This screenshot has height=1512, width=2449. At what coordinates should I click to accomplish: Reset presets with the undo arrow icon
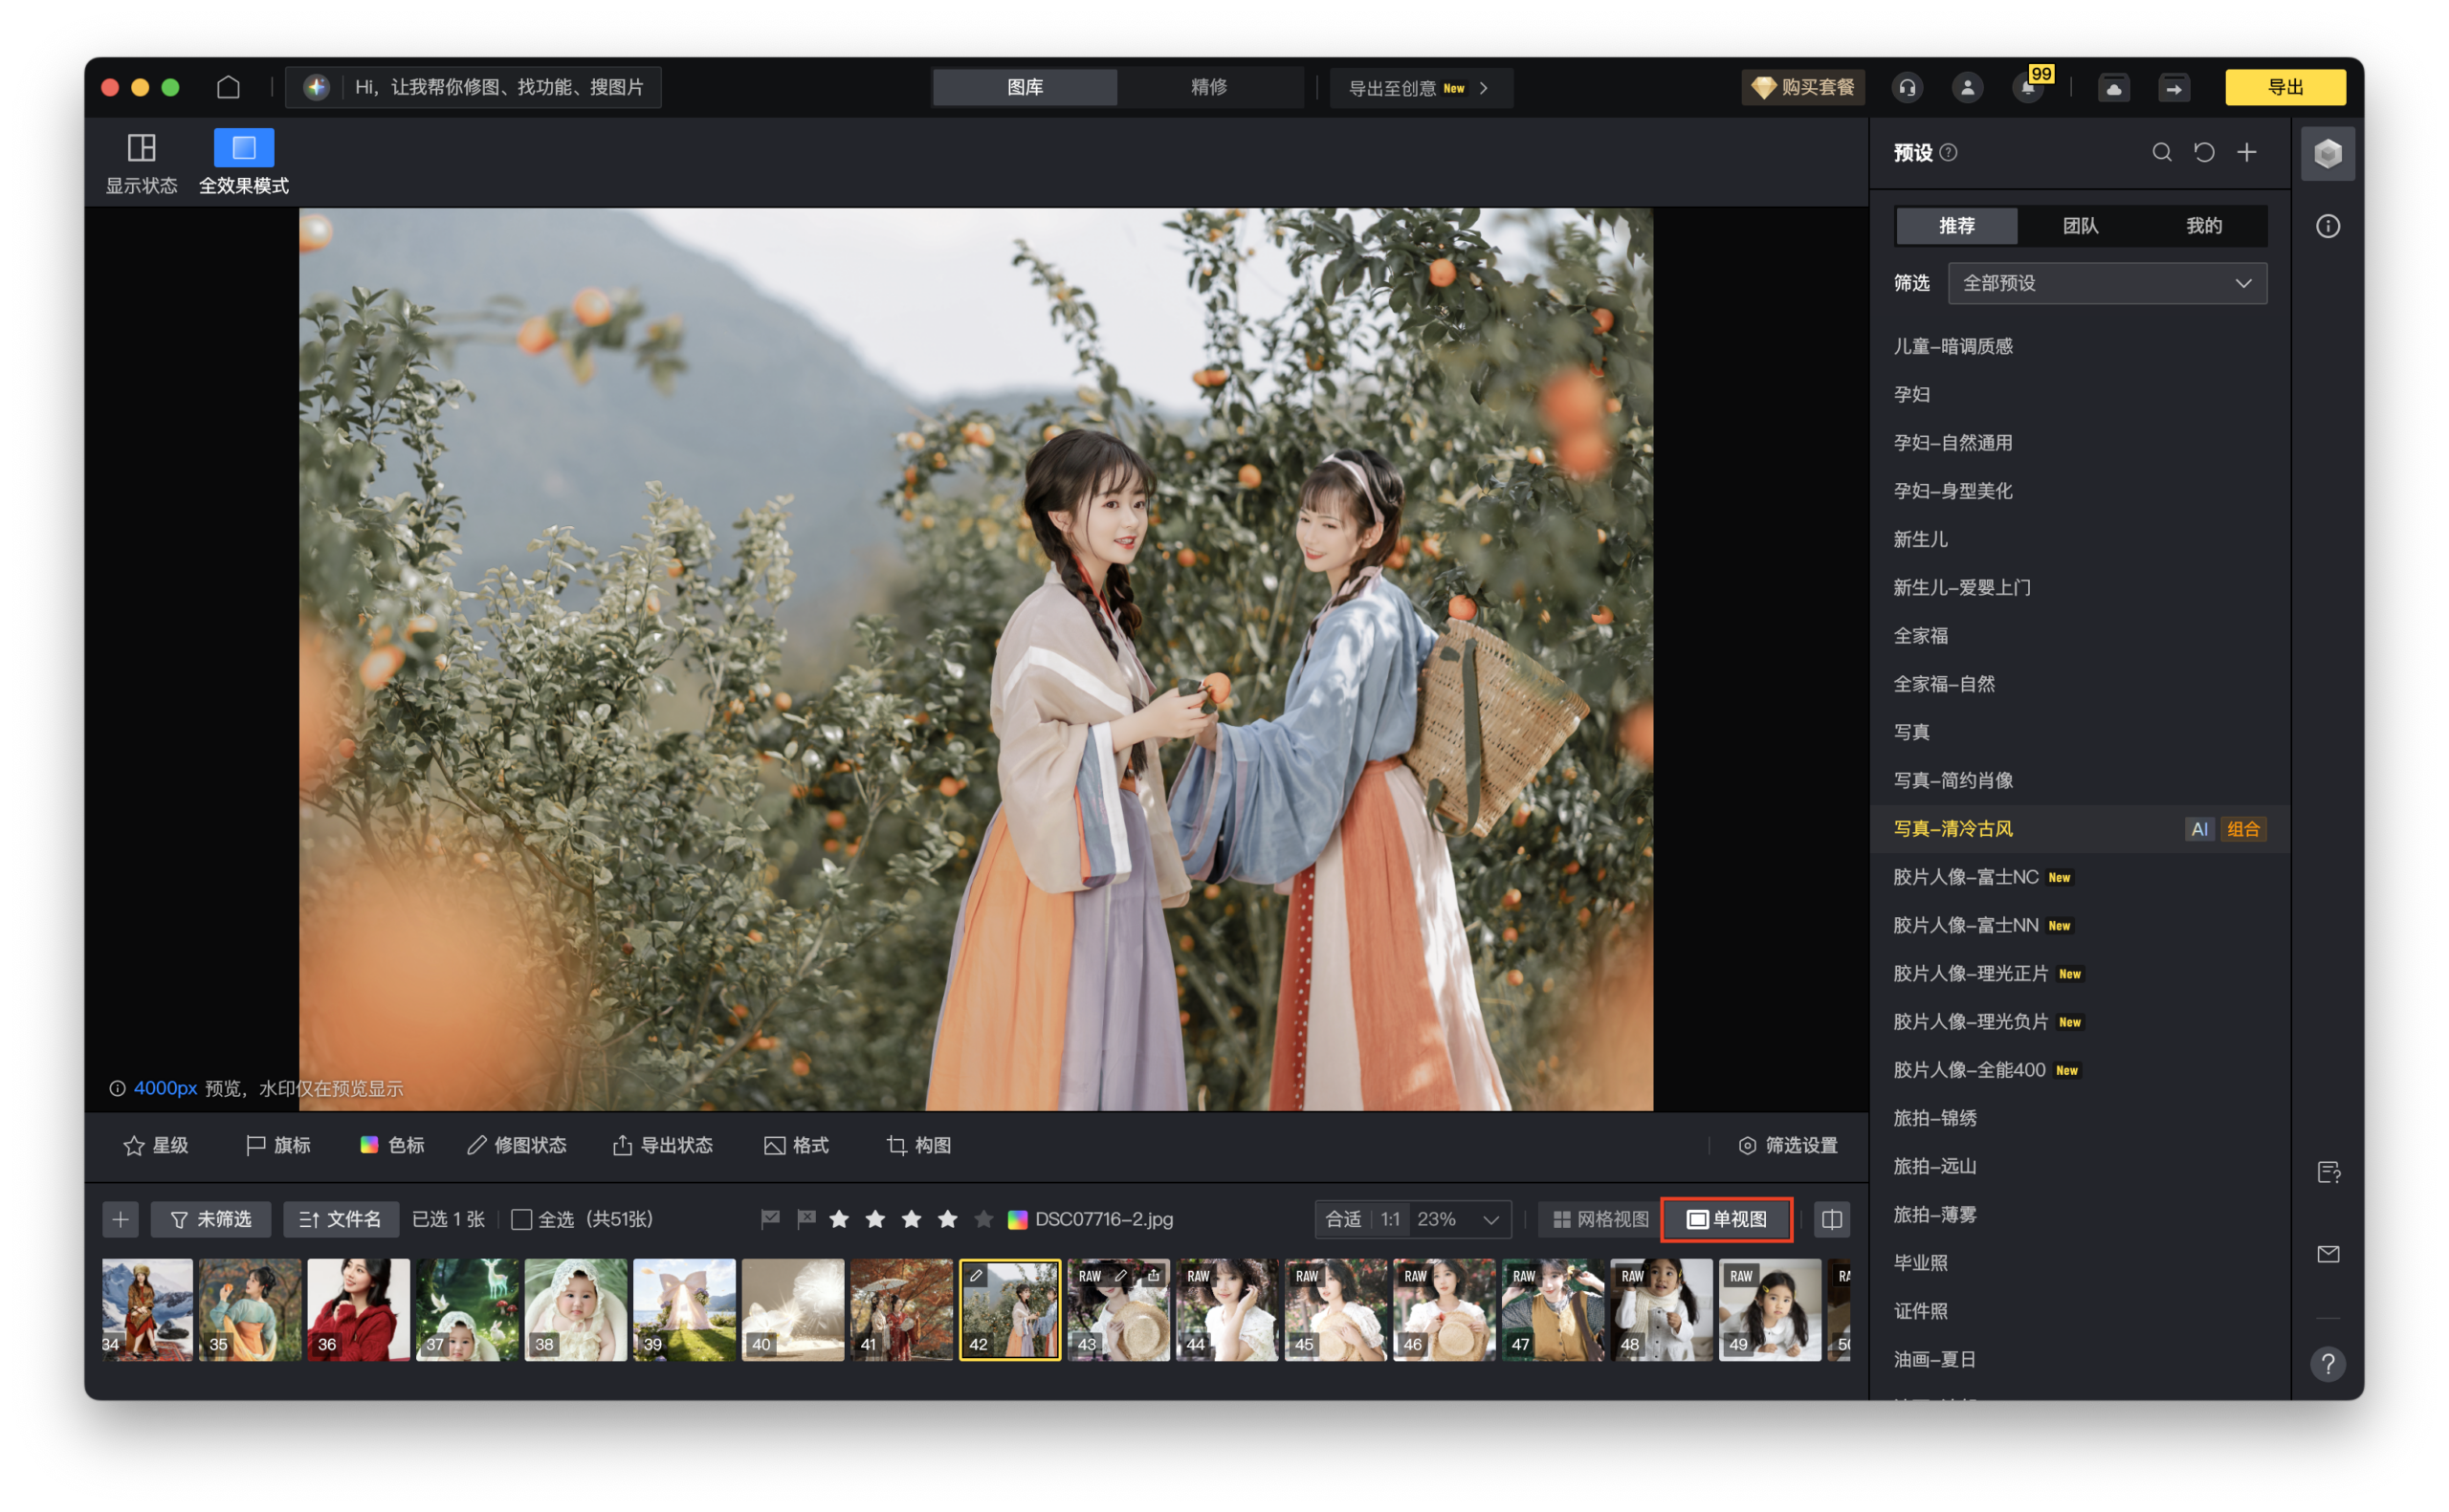click(x=2204, y=152)
